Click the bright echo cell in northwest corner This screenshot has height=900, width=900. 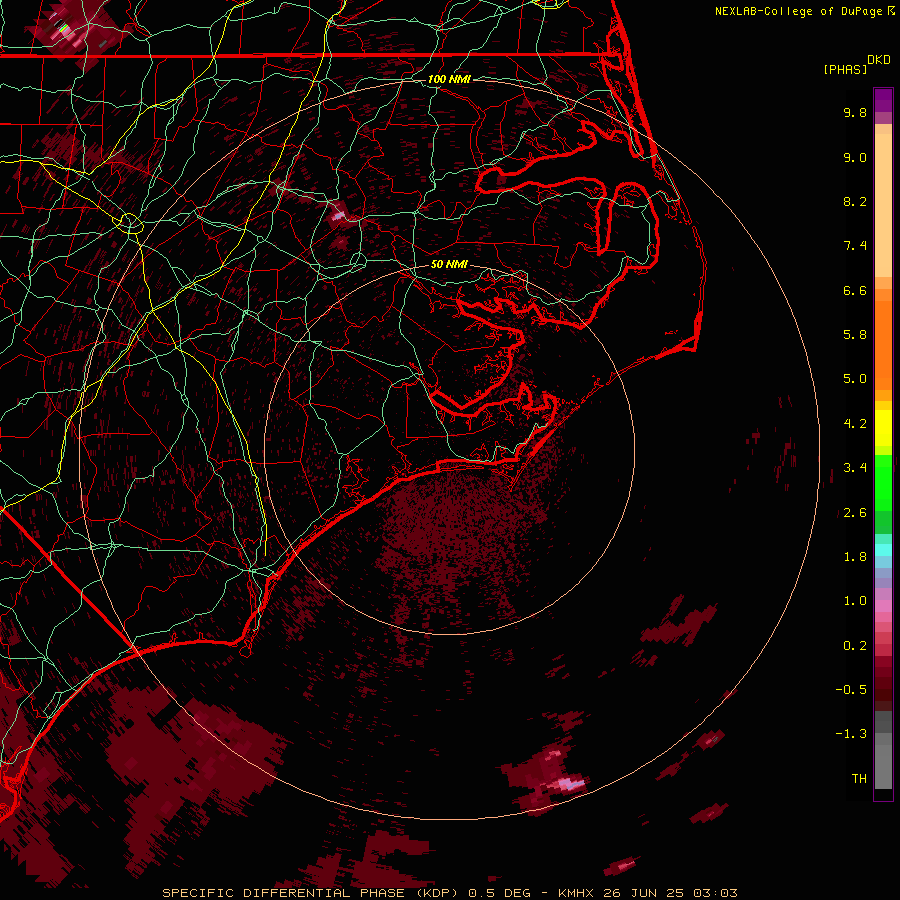66,30
